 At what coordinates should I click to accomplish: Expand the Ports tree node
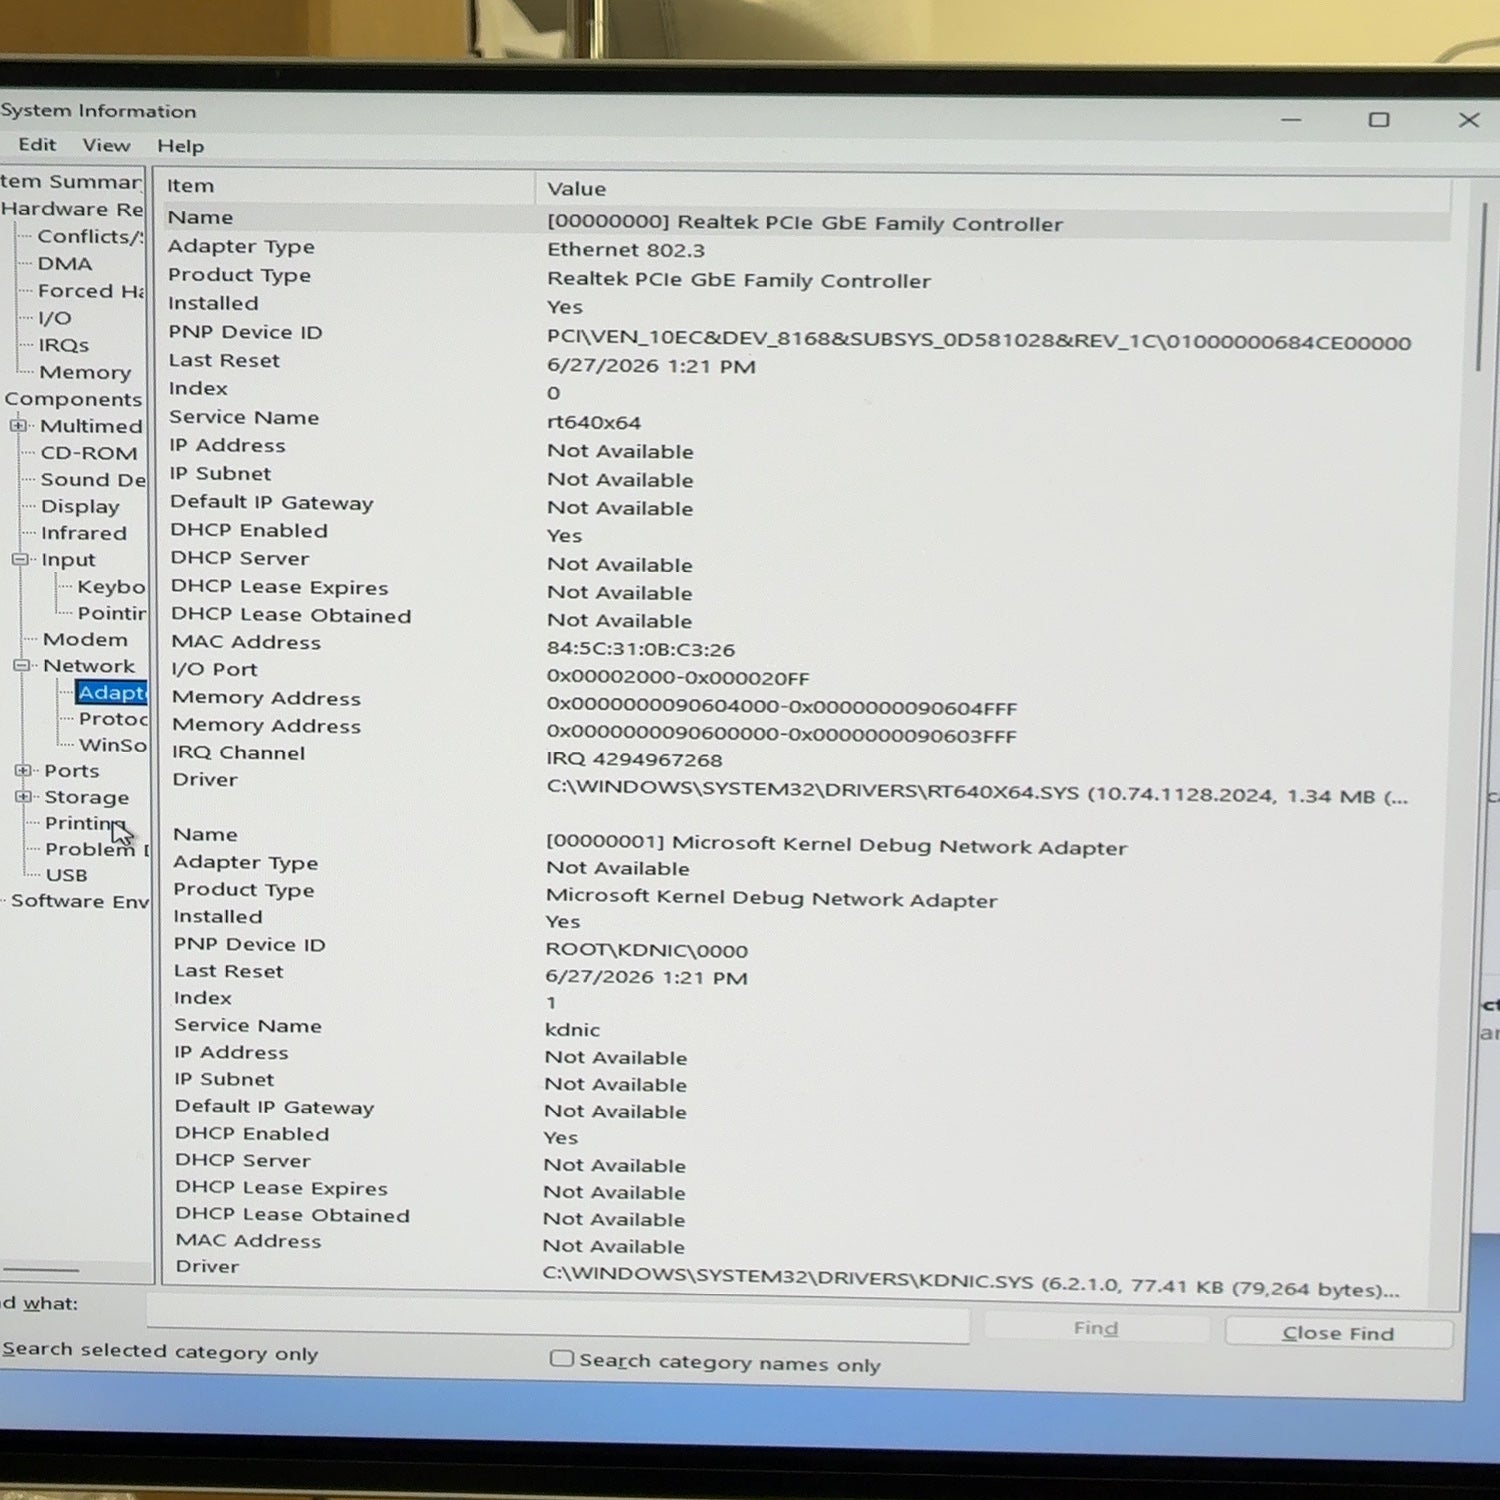click(22, 770)
